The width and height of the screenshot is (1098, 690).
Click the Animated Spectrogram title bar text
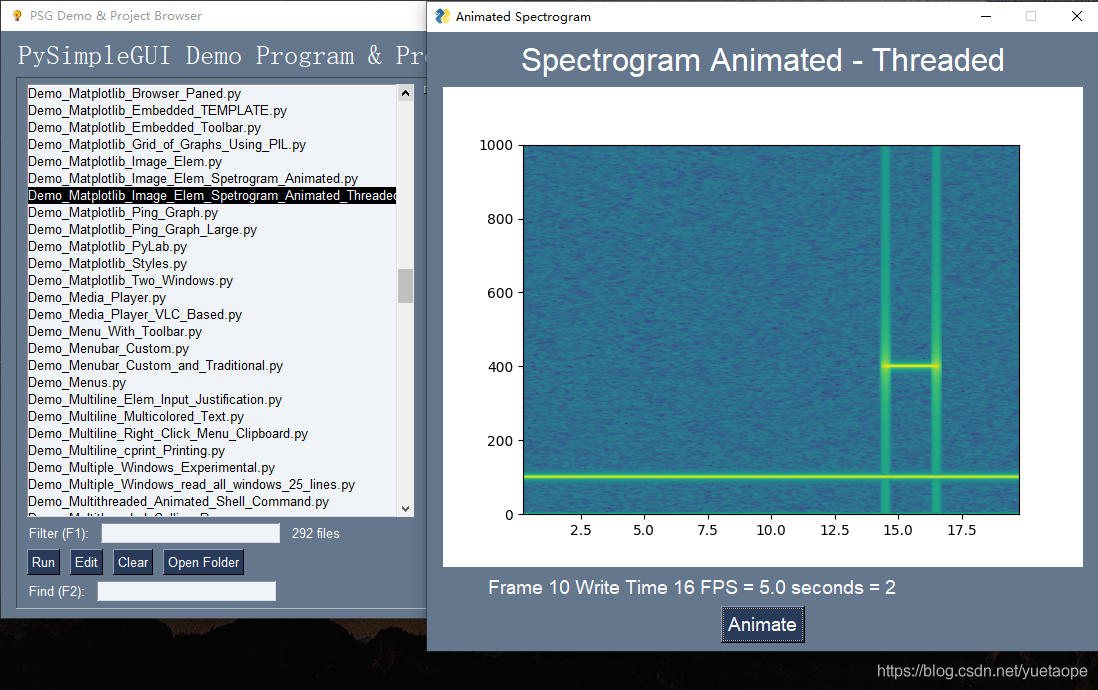[x=523, y=16]
